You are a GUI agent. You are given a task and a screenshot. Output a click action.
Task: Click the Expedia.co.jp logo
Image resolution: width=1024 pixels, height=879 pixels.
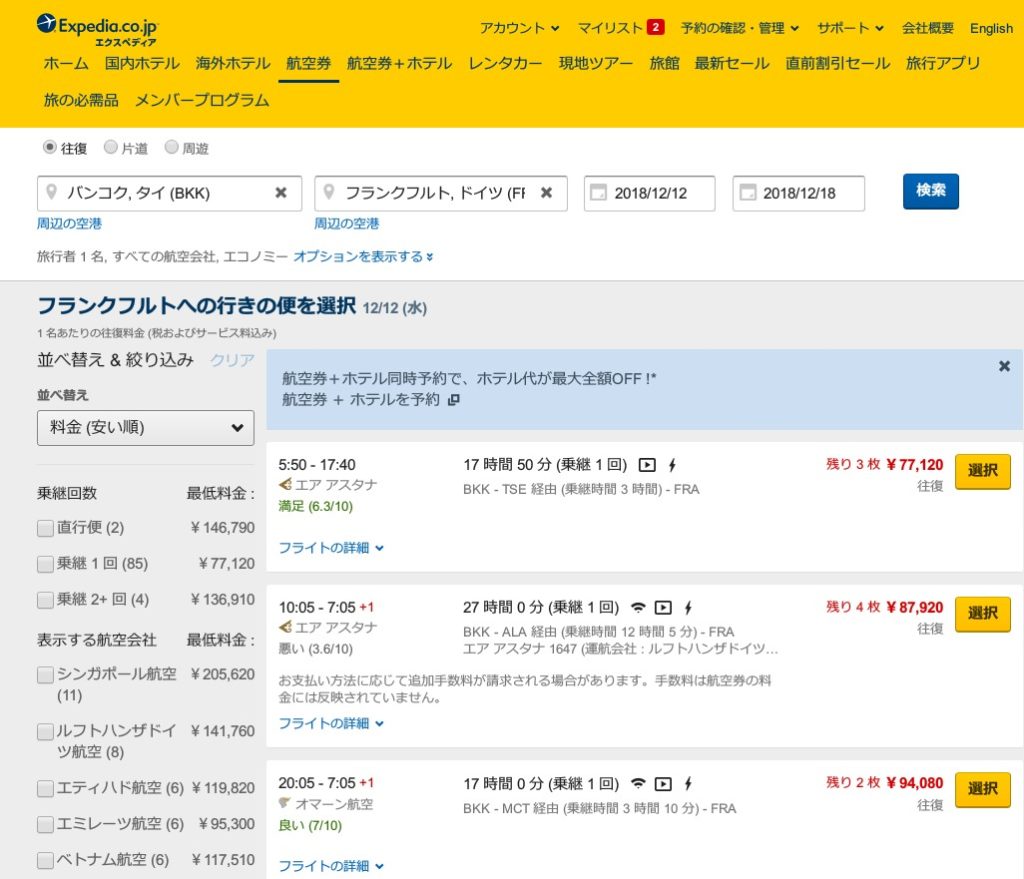[x=97, y=29]
